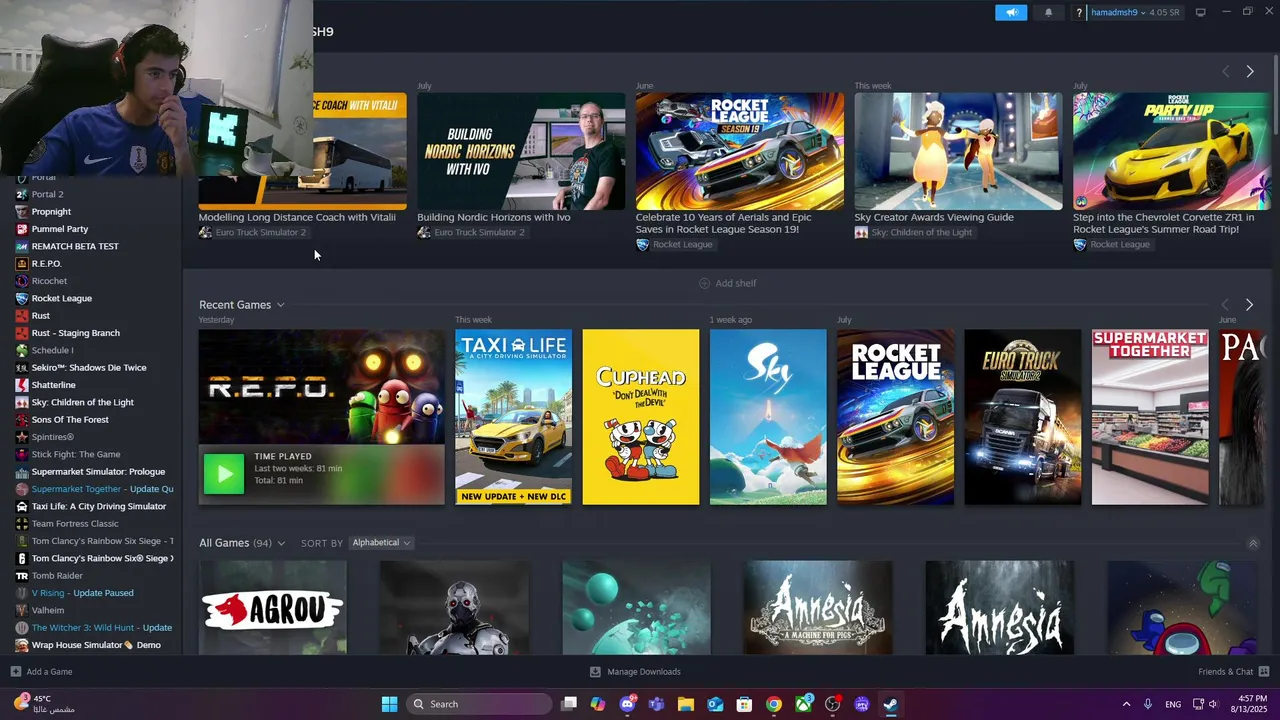The image size is (1280, 720).
Task: Open Rocket League cover in Recent Games
Action: (x=895, y=417)
